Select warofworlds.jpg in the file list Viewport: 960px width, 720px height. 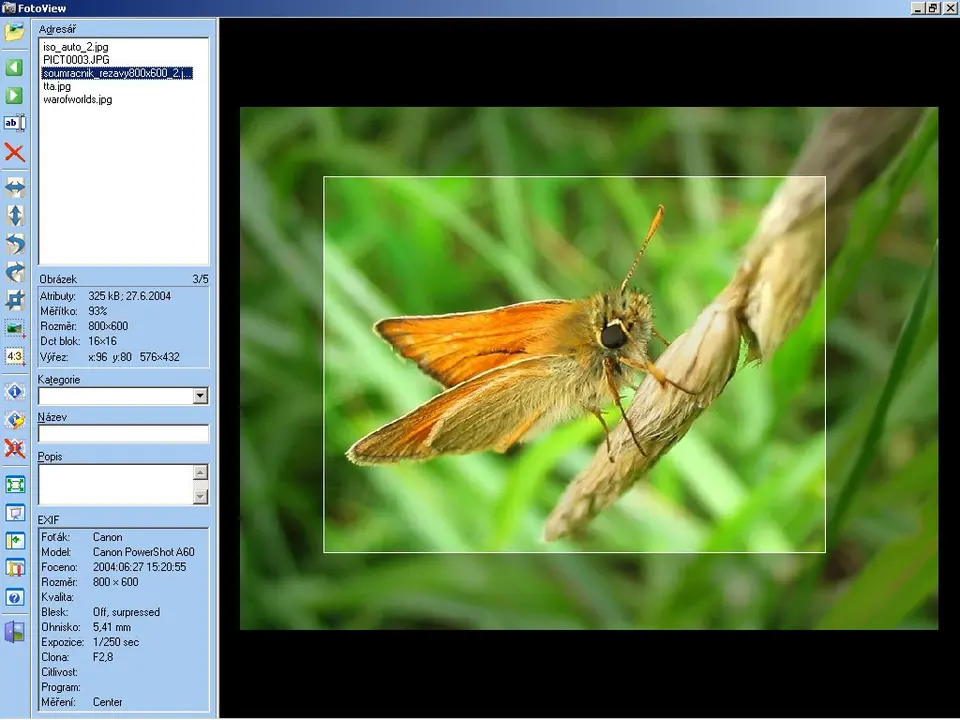coord(77,99)
